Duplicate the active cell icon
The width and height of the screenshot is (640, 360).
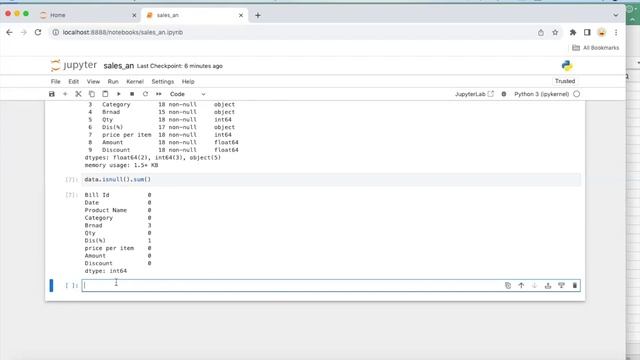tap(508, 285)
